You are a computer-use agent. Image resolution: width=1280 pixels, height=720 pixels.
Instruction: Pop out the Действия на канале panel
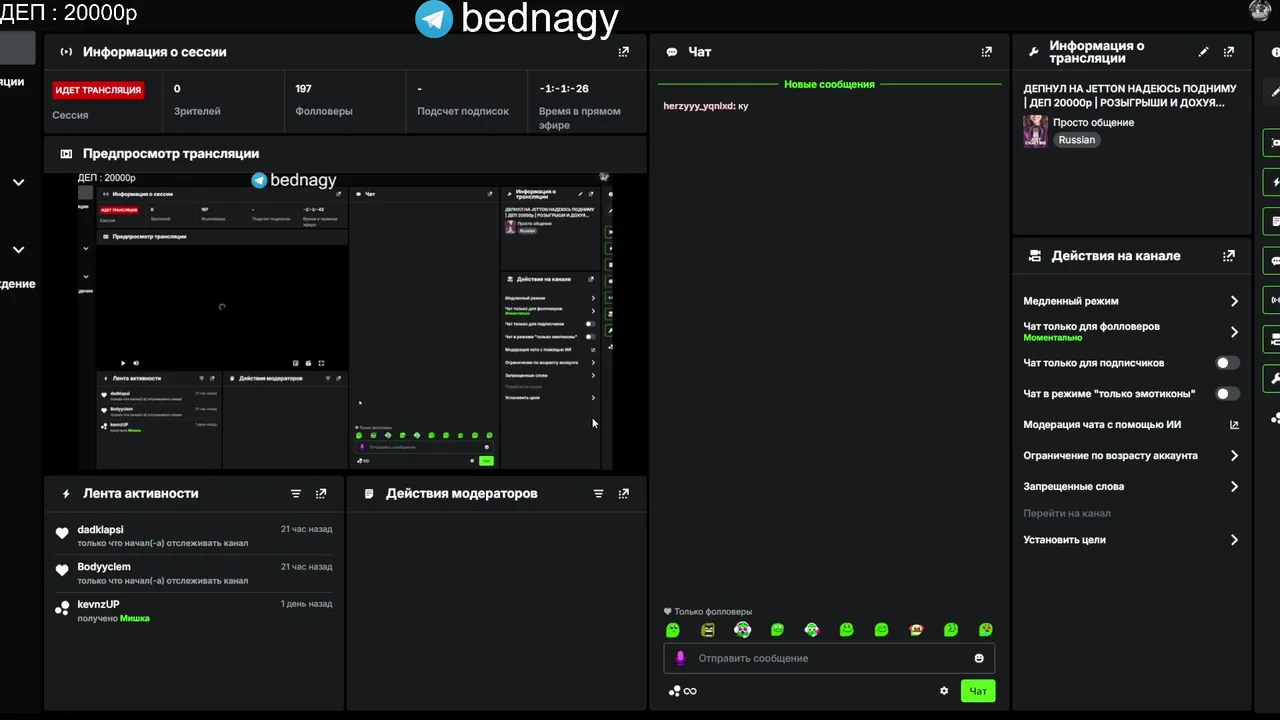pos(1229,256)
